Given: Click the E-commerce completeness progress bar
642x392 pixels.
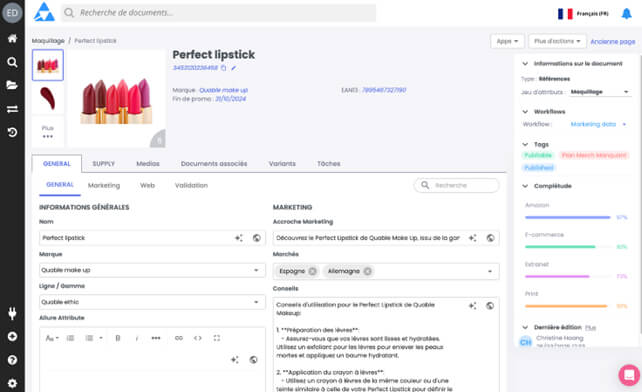Looking at the screenshot, I should [x=567, y=247].
